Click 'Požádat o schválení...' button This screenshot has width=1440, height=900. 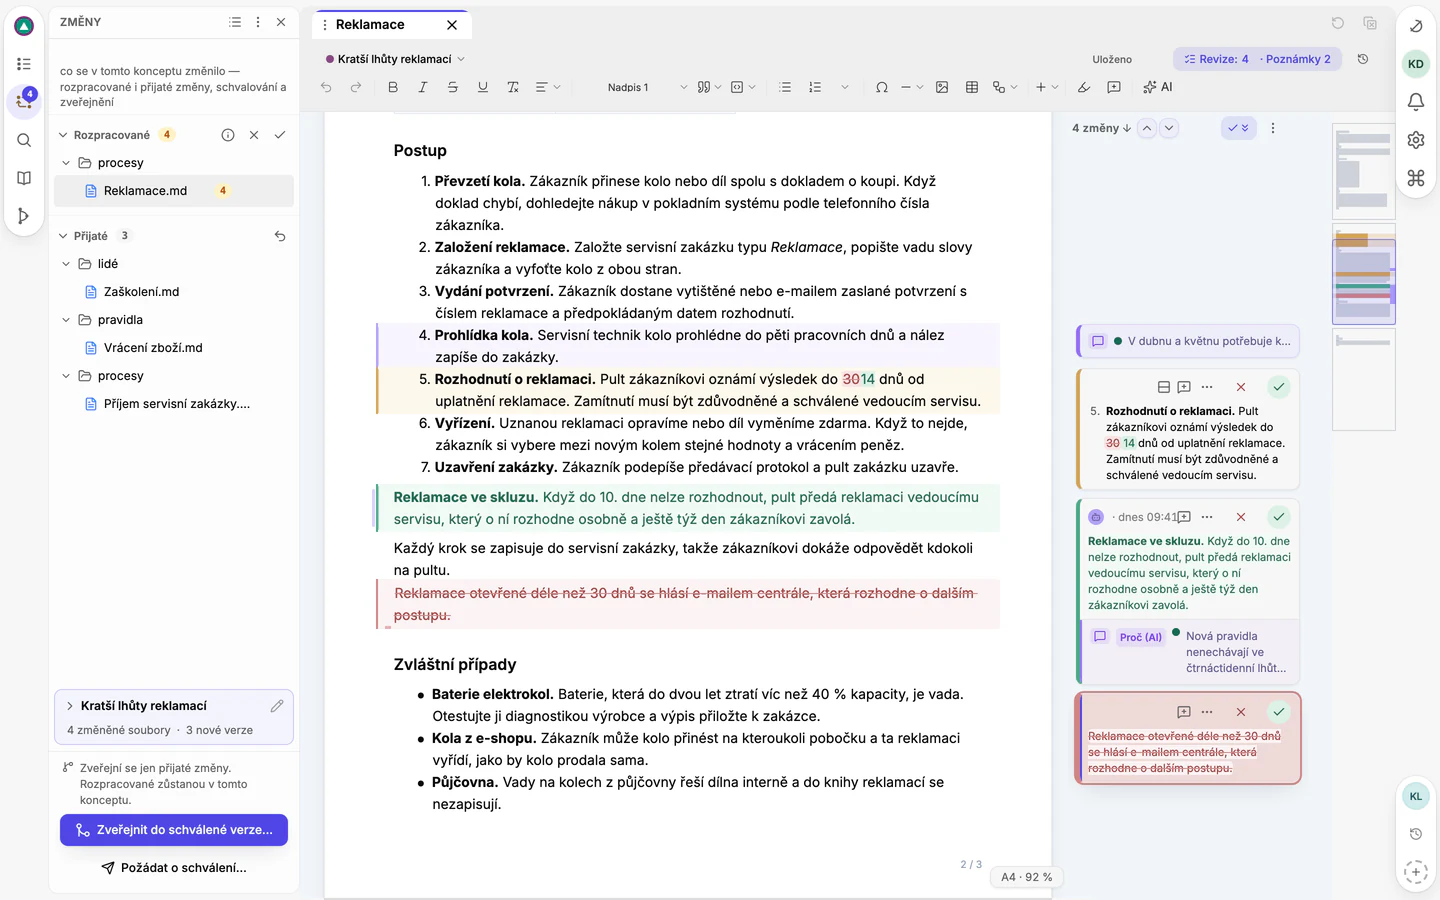174,868
